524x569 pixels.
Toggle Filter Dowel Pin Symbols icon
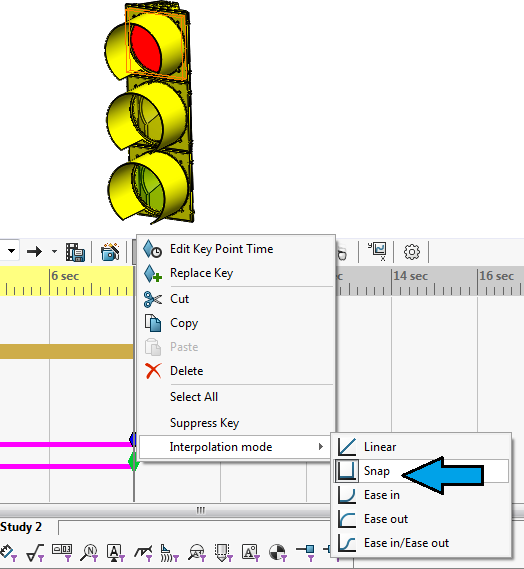[277, 553]
